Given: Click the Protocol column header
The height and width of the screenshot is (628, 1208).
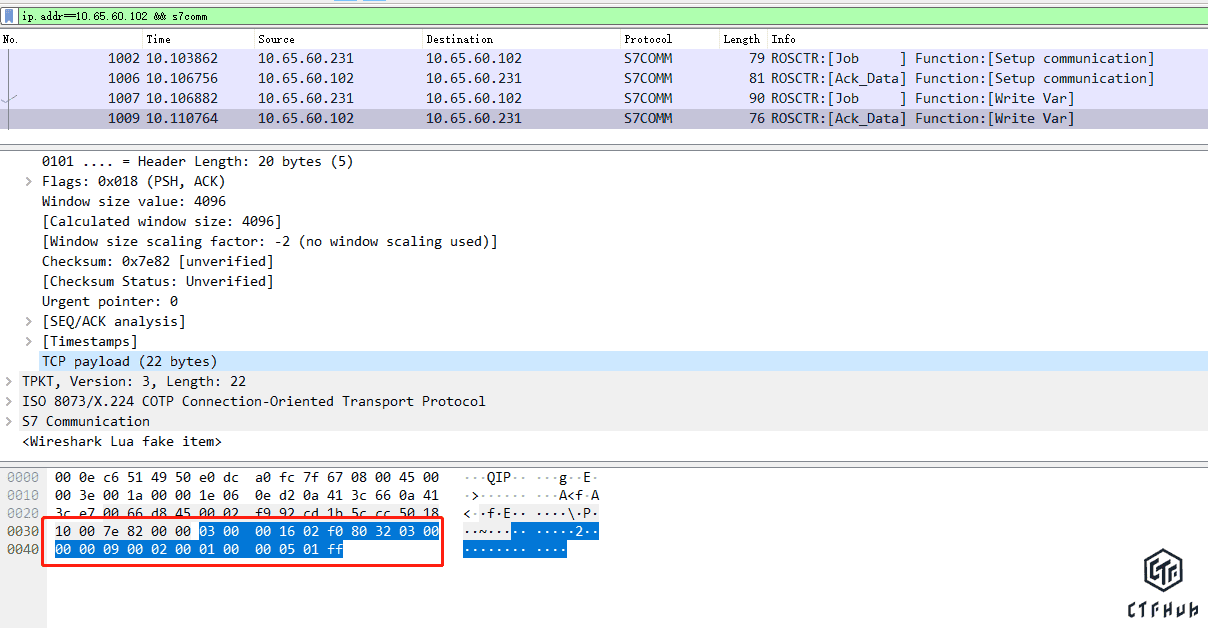Looking at the screenshot, I should click(648, 39).
